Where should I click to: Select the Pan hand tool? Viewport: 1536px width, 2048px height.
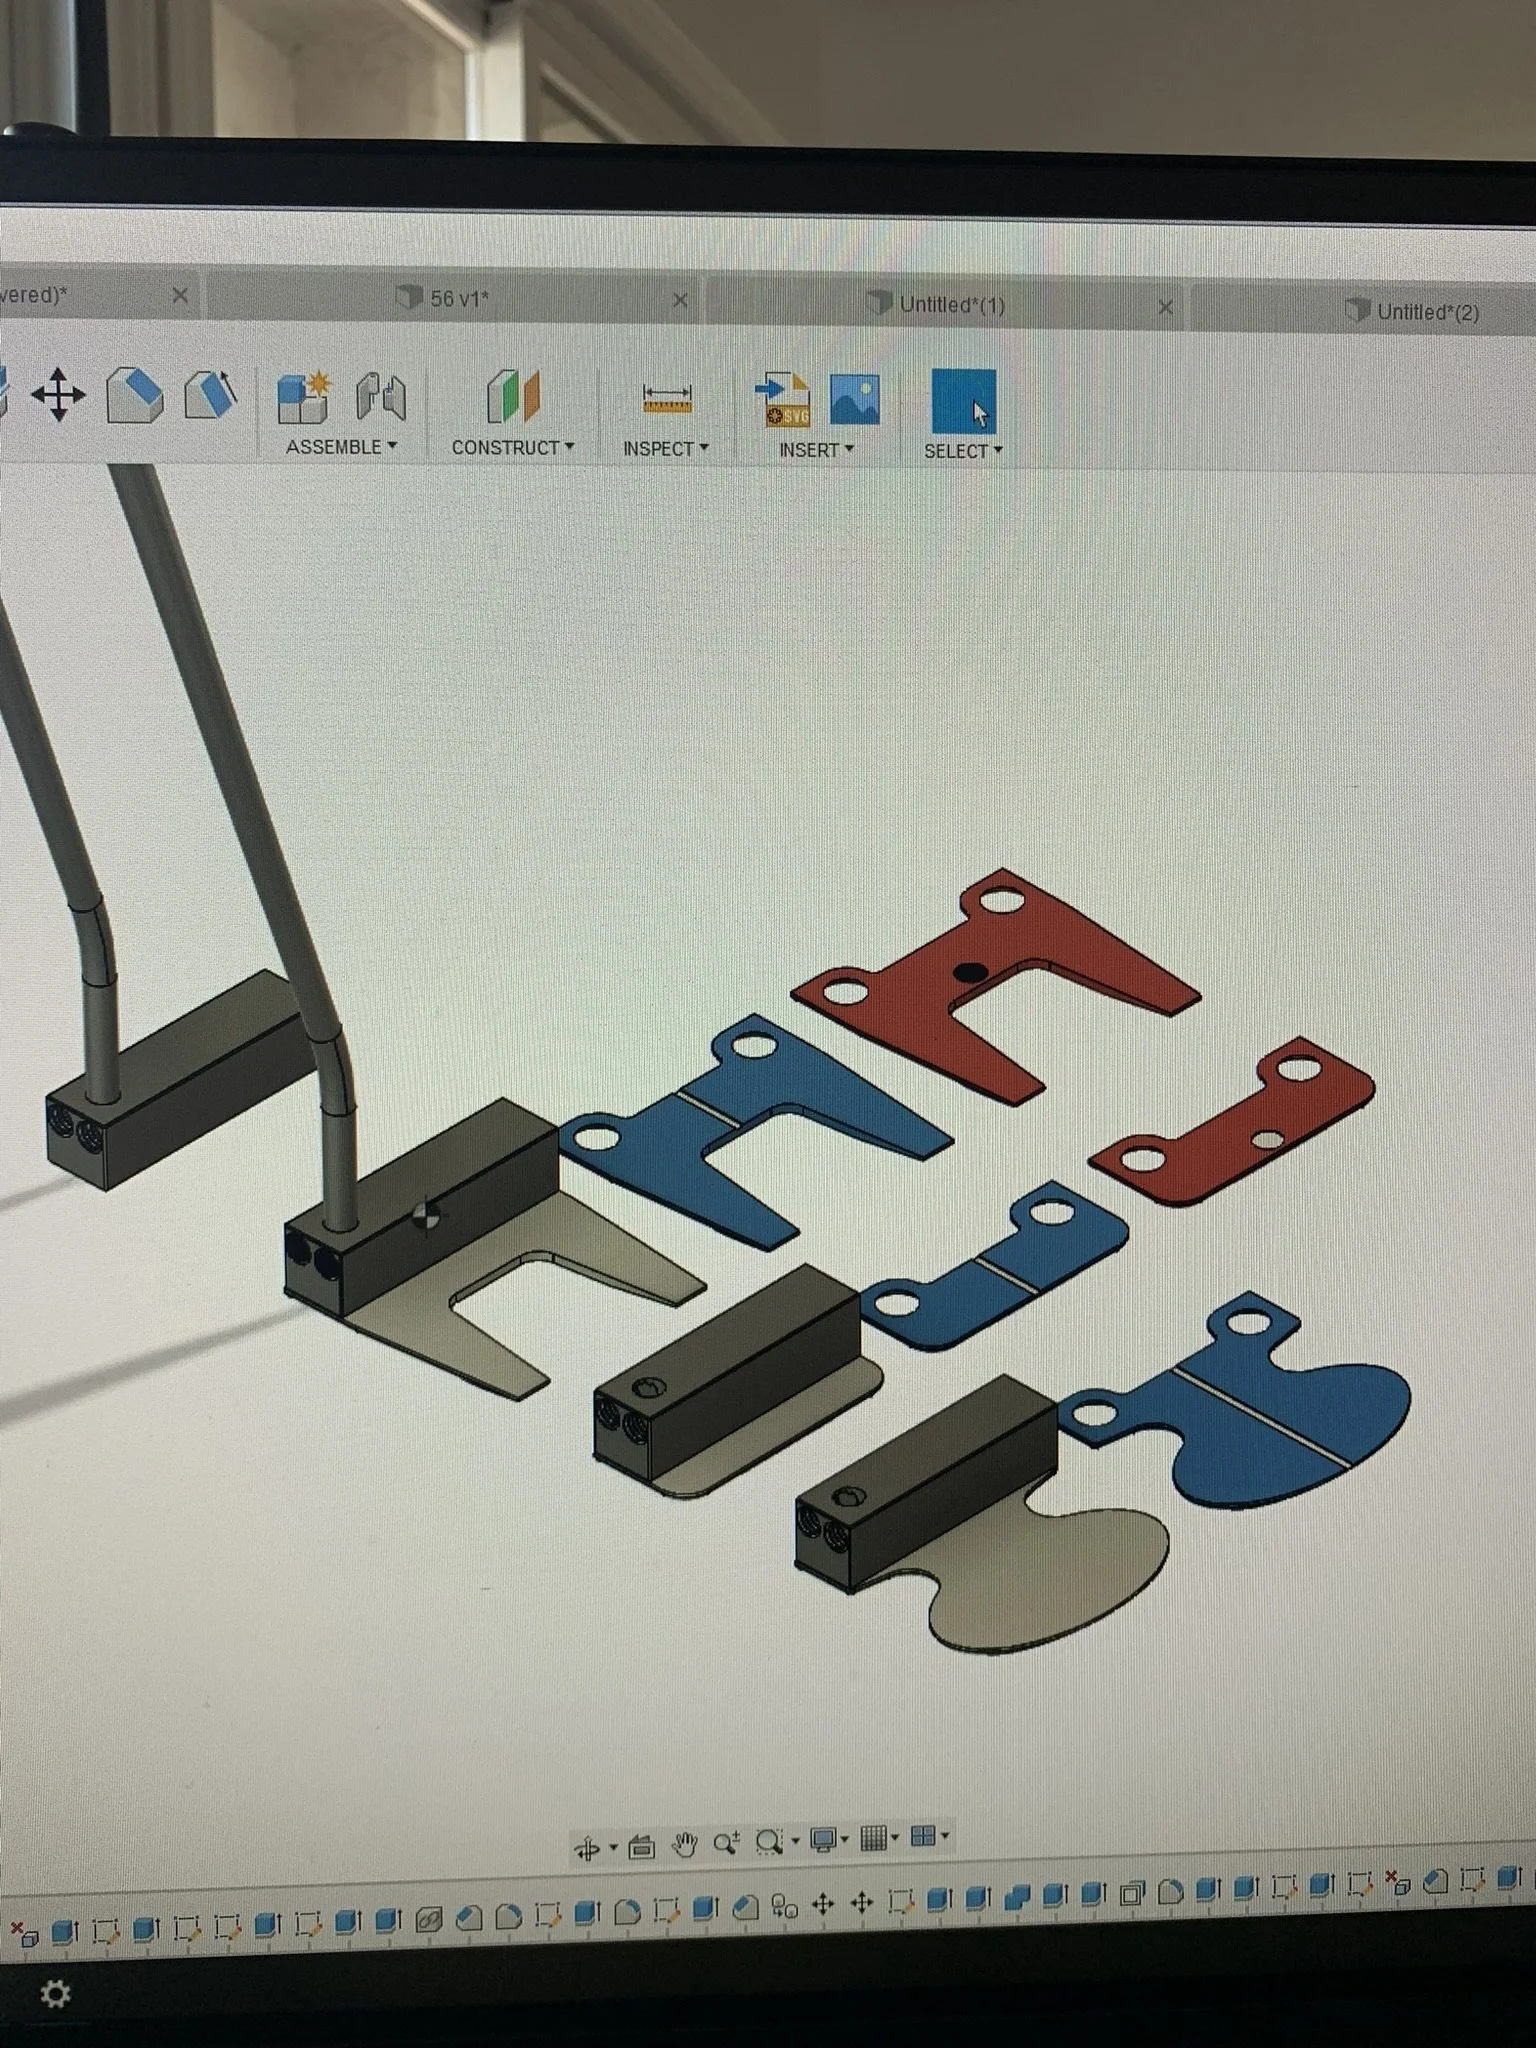pyautogui.click(x=684, y=1845)
